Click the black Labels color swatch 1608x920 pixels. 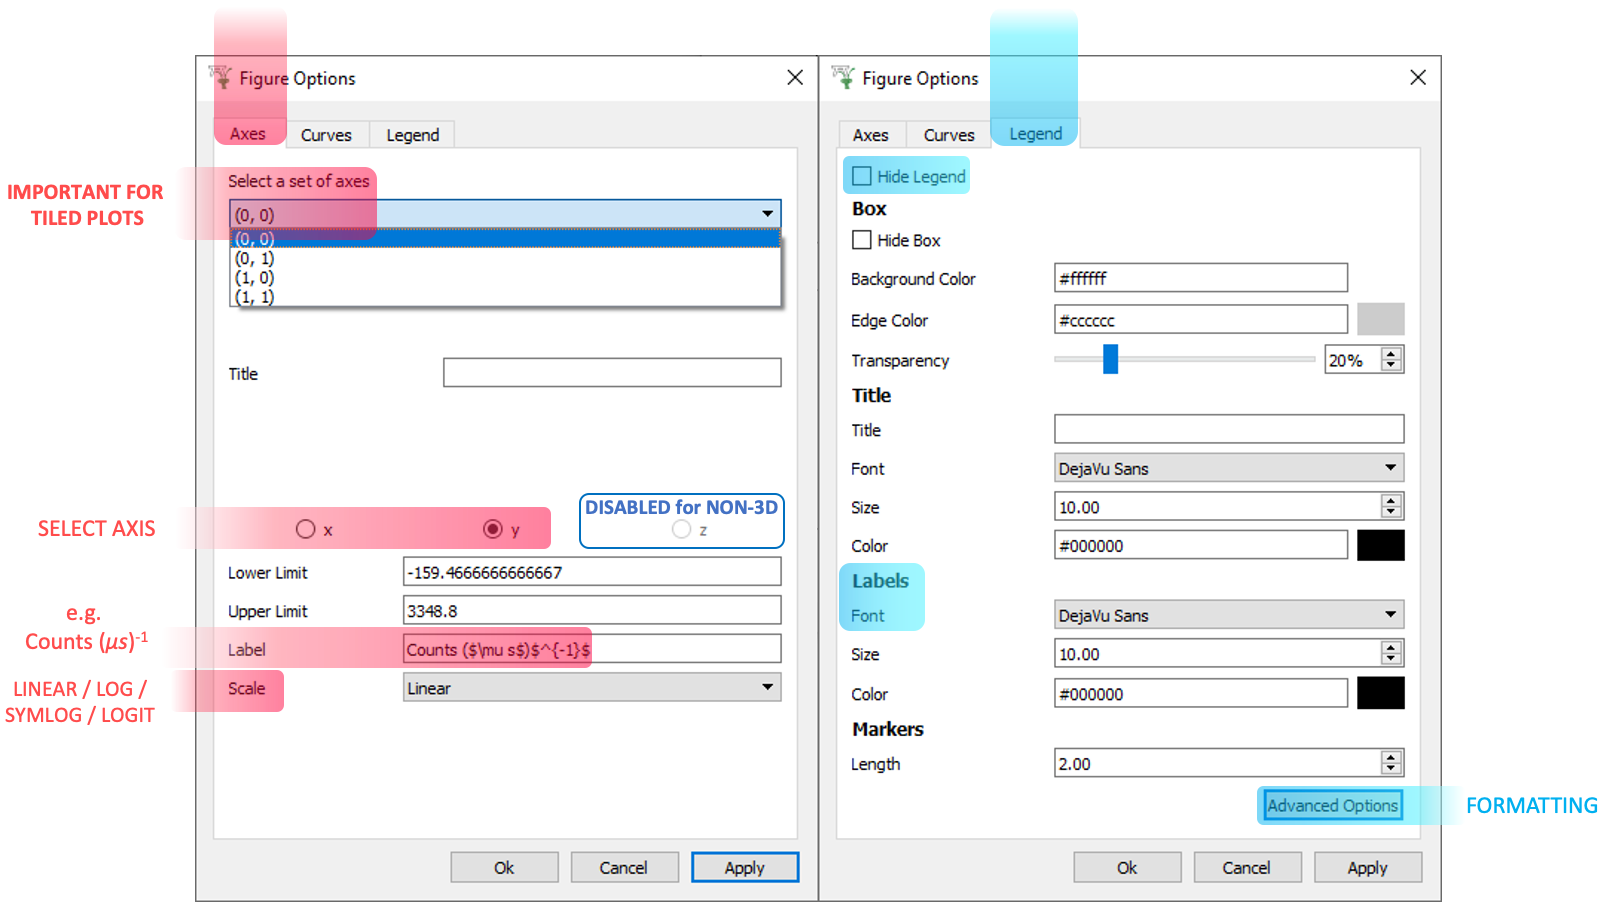pyautogui.click(x=1381, y=693)
